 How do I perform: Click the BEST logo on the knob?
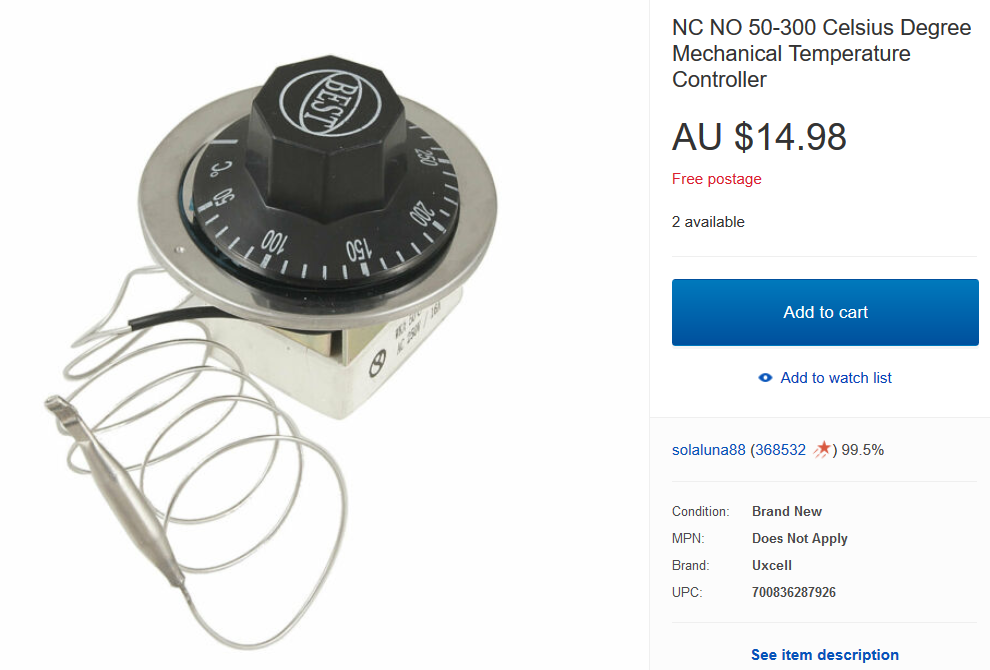[x=329, y=103]
